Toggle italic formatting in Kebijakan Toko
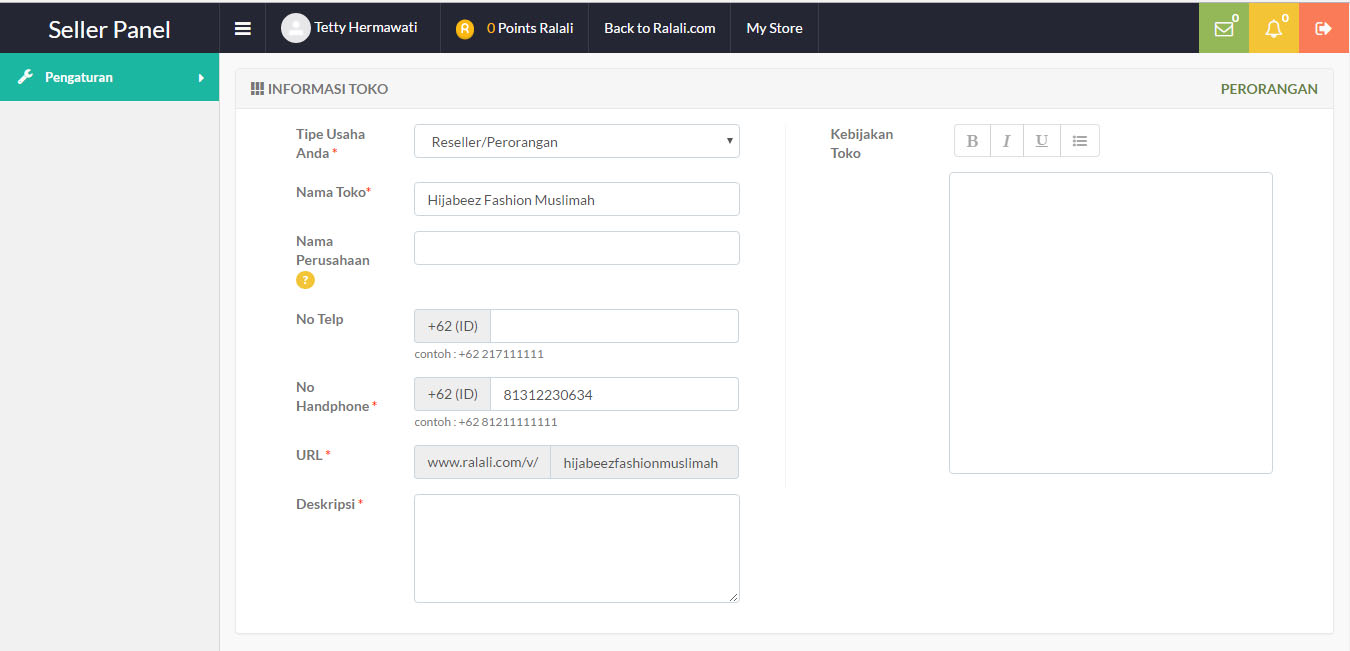This screenshot has height=651, width=1350. 1007,141
